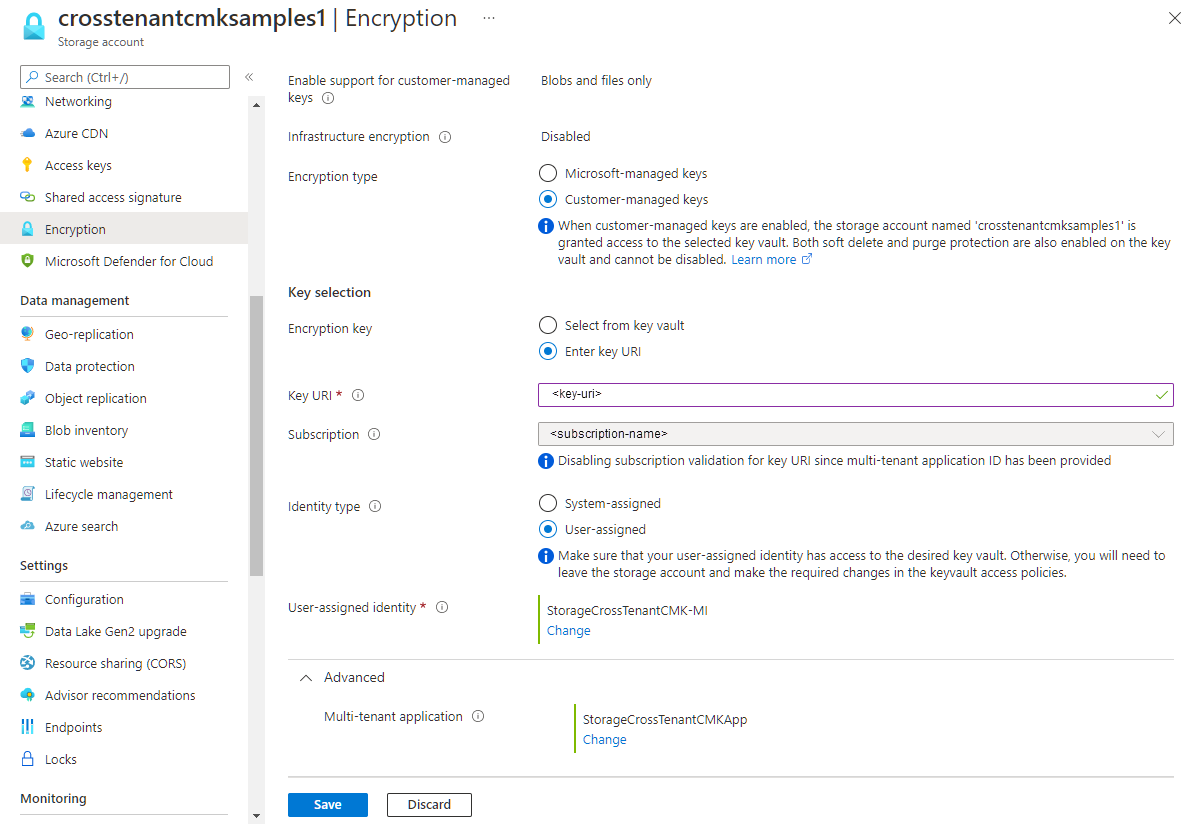The image size is (1192, 824).
Task: Open the Subscription dropdown
Action: 855,434
